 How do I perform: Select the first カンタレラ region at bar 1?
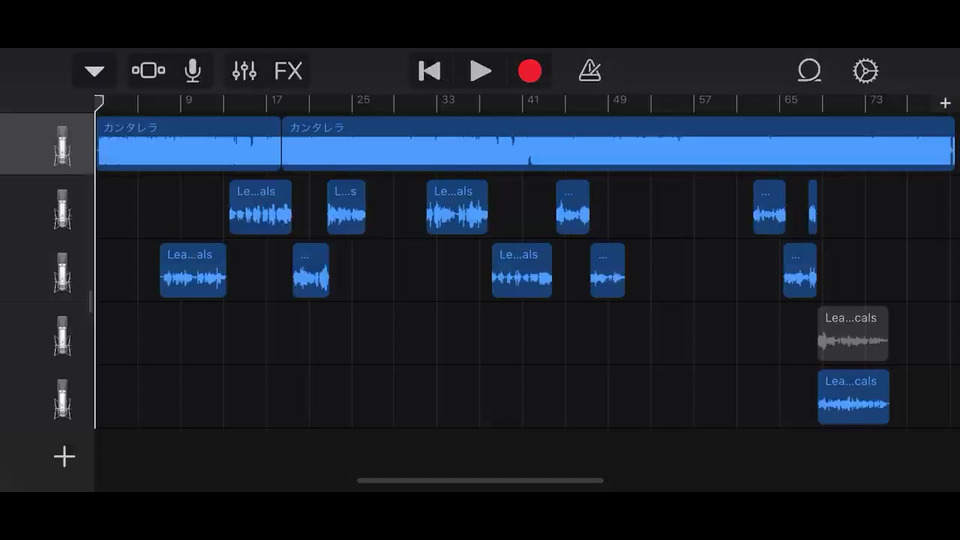189,143
